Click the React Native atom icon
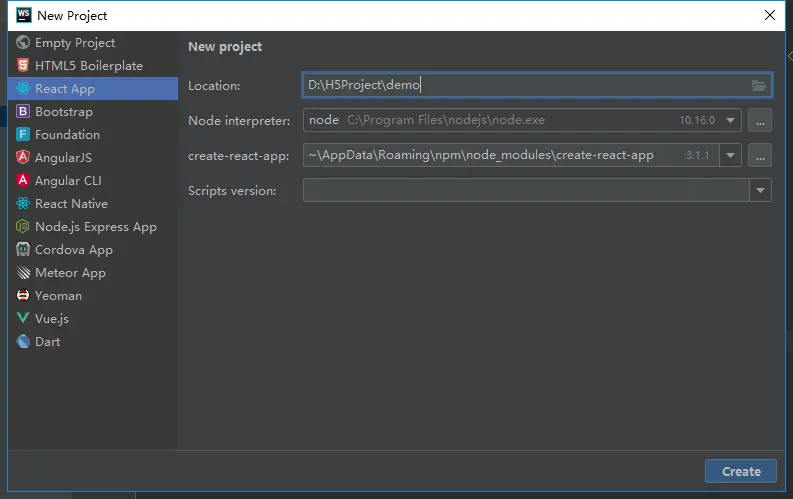Viewport: 793px width, 499px height. coord(23,203)
